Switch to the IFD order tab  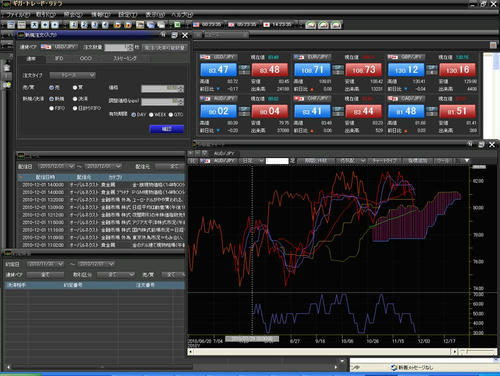click(59, 58)
